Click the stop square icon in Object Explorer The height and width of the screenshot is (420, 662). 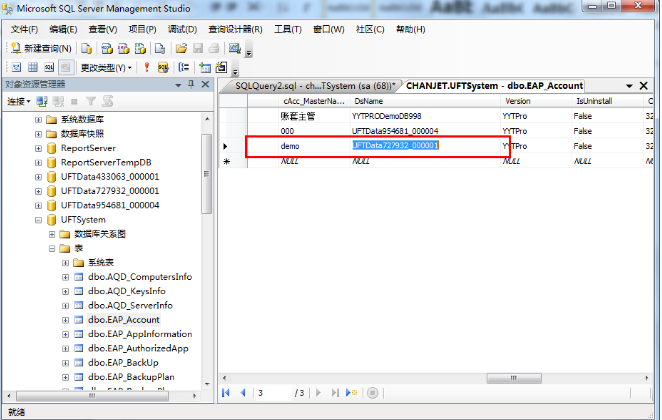(x=74, y=101)
